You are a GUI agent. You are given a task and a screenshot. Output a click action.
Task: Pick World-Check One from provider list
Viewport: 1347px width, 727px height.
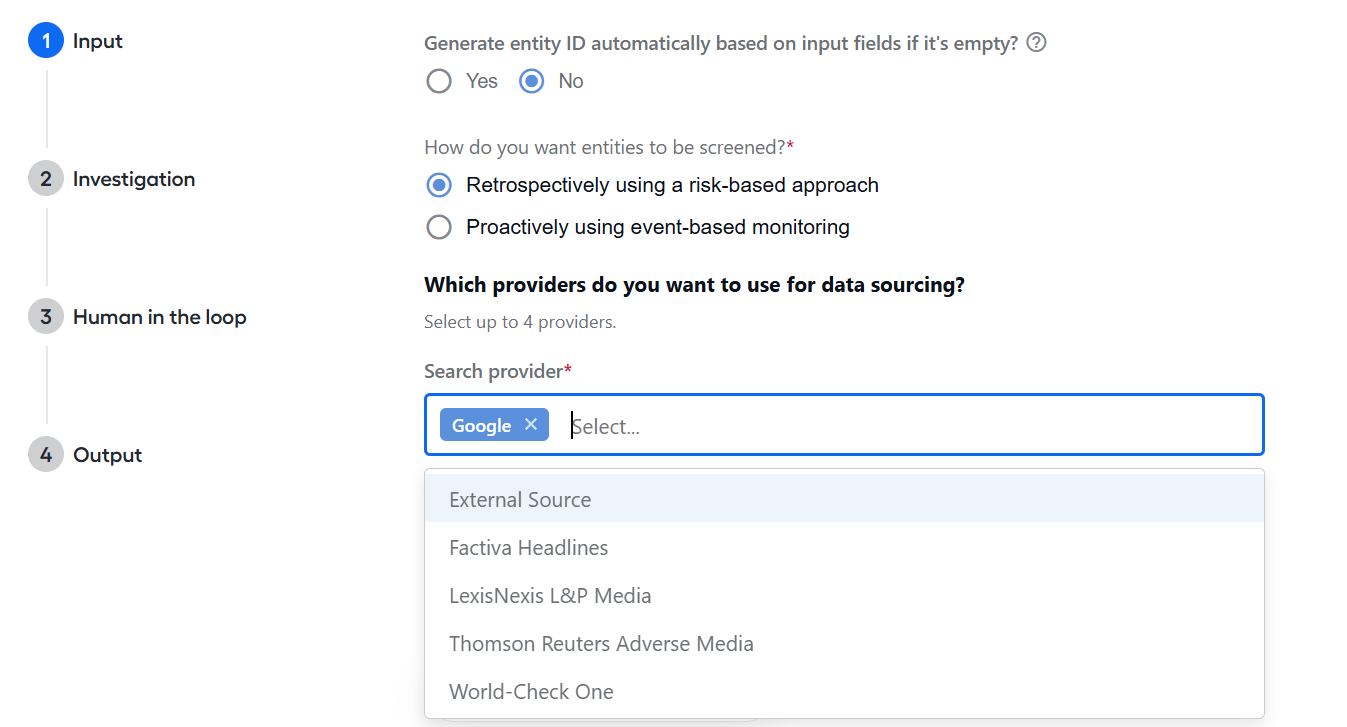(844, 691)
